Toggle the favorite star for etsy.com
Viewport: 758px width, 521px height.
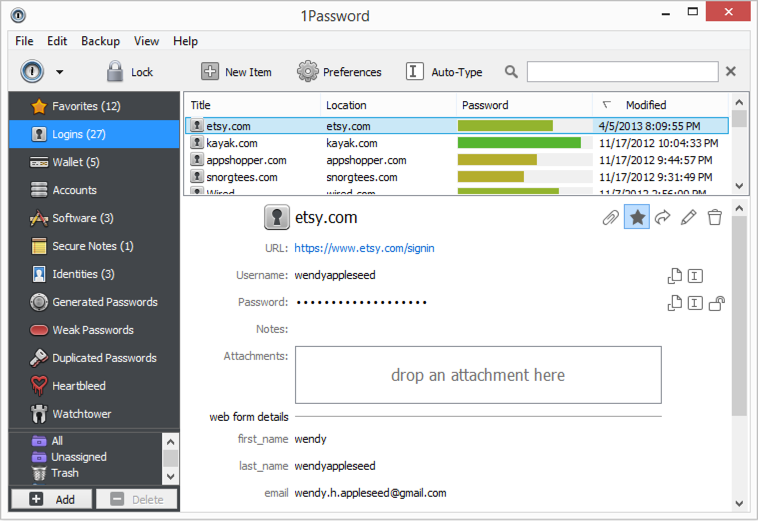click(x=637, y=217)
